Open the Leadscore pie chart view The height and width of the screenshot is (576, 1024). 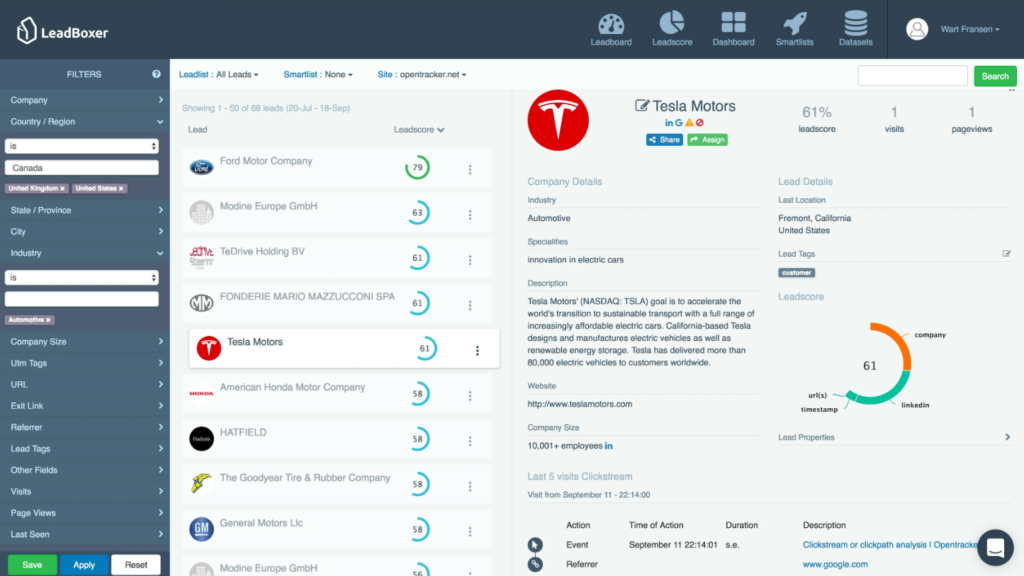pyautogui.click(x=671, y=27)
